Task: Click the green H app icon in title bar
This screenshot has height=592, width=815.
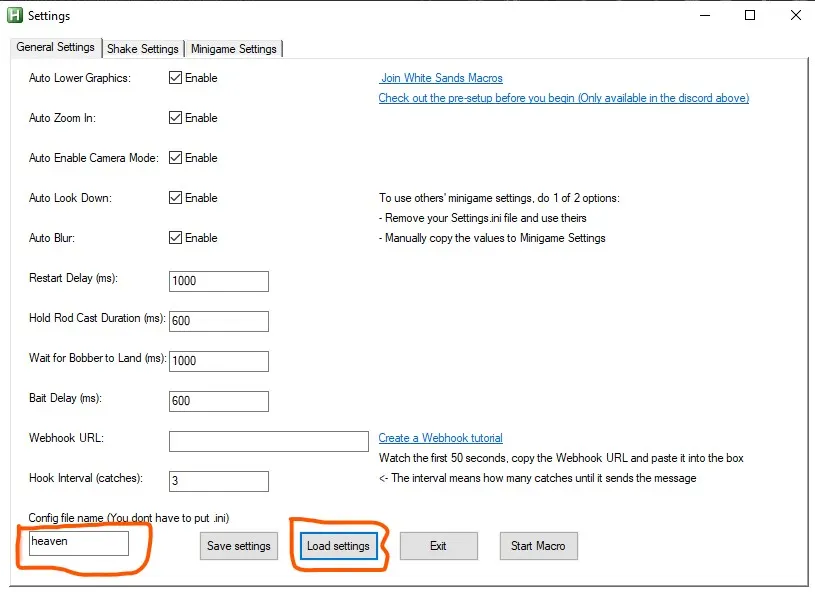Action: click(15, 16)
